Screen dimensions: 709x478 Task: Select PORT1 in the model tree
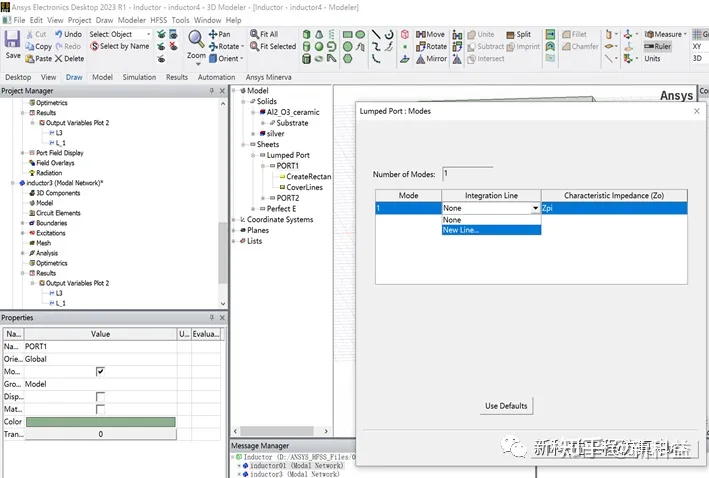point(288,166)
